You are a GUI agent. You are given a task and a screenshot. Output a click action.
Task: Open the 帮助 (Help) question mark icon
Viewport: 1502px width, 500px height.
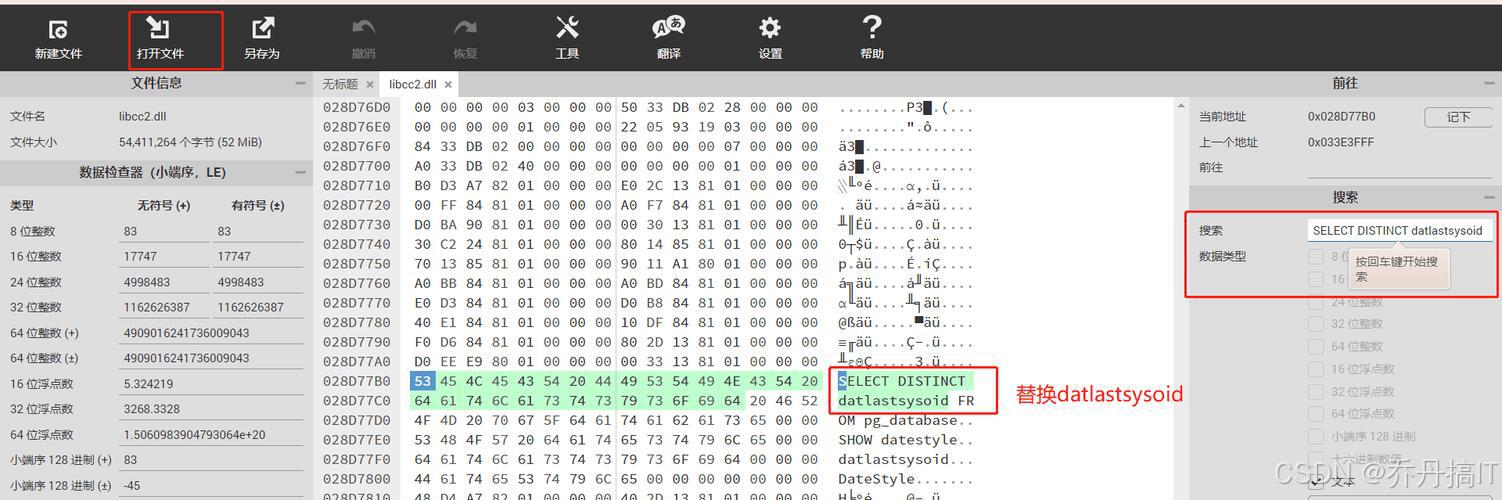pyautogui.click(x=872, y=28)
